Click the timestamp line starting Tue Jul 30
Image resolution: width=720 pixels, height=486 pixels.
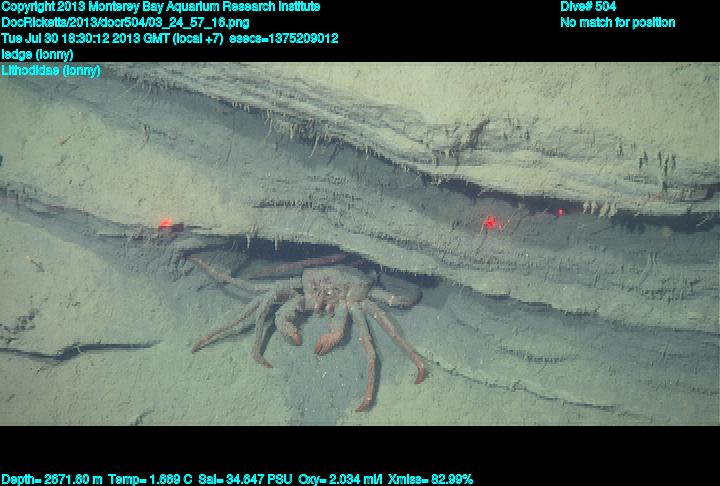[170, 38]
